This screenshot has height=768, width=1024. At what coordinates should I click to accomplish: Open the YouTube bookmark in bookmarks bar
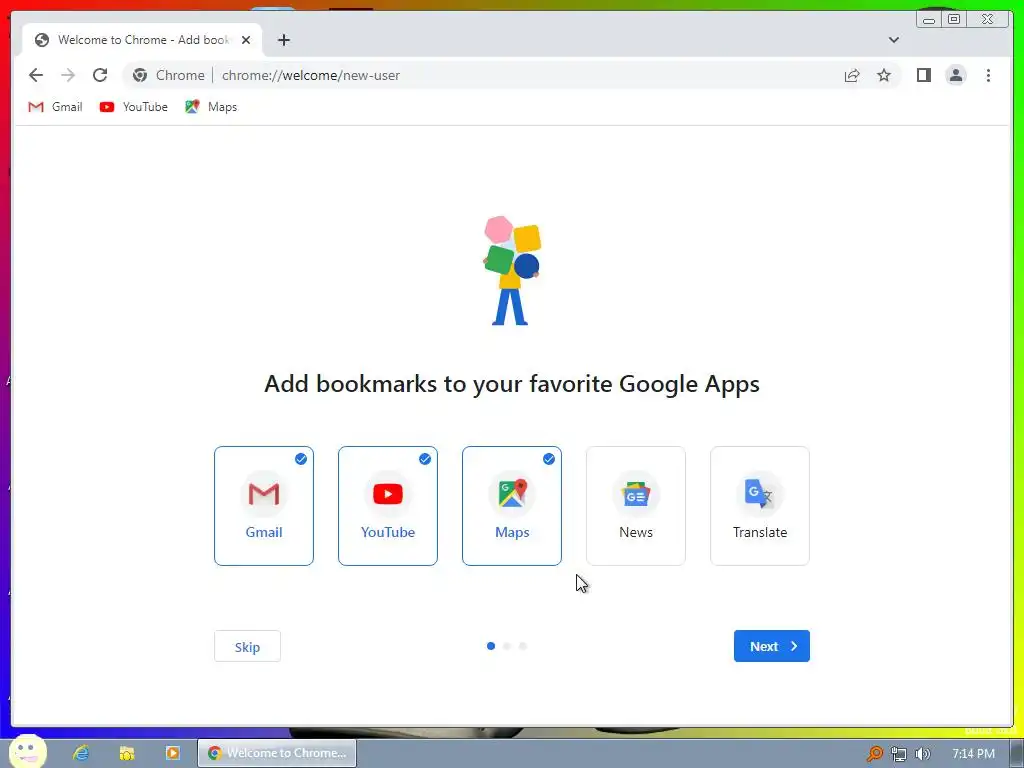(x=134, y=107)
